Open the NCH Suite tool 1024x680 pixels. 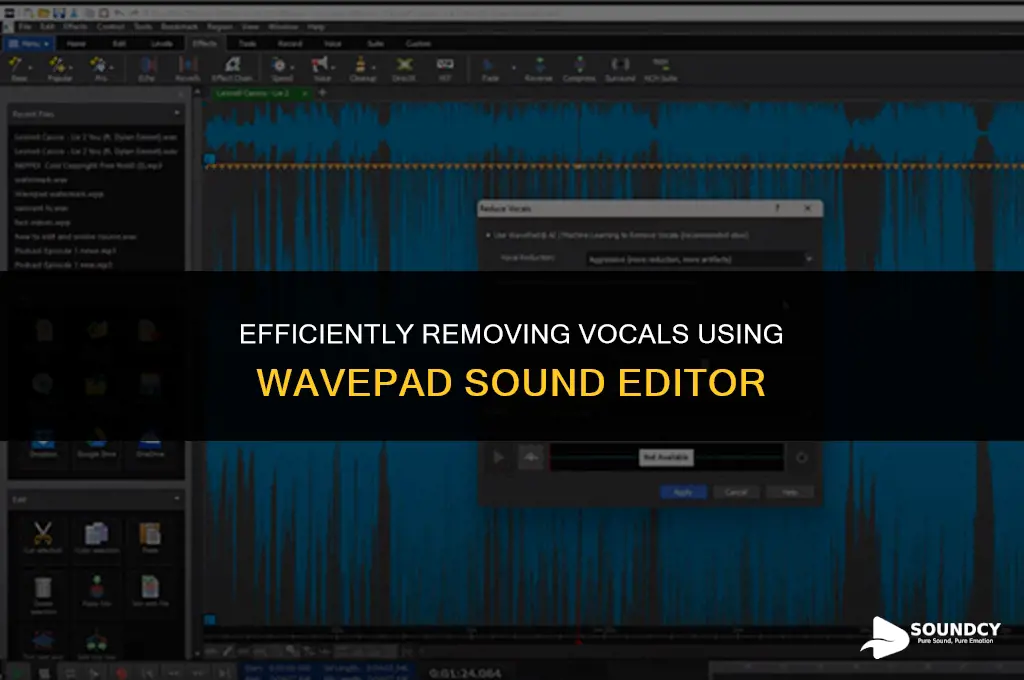tap(660, 69)
